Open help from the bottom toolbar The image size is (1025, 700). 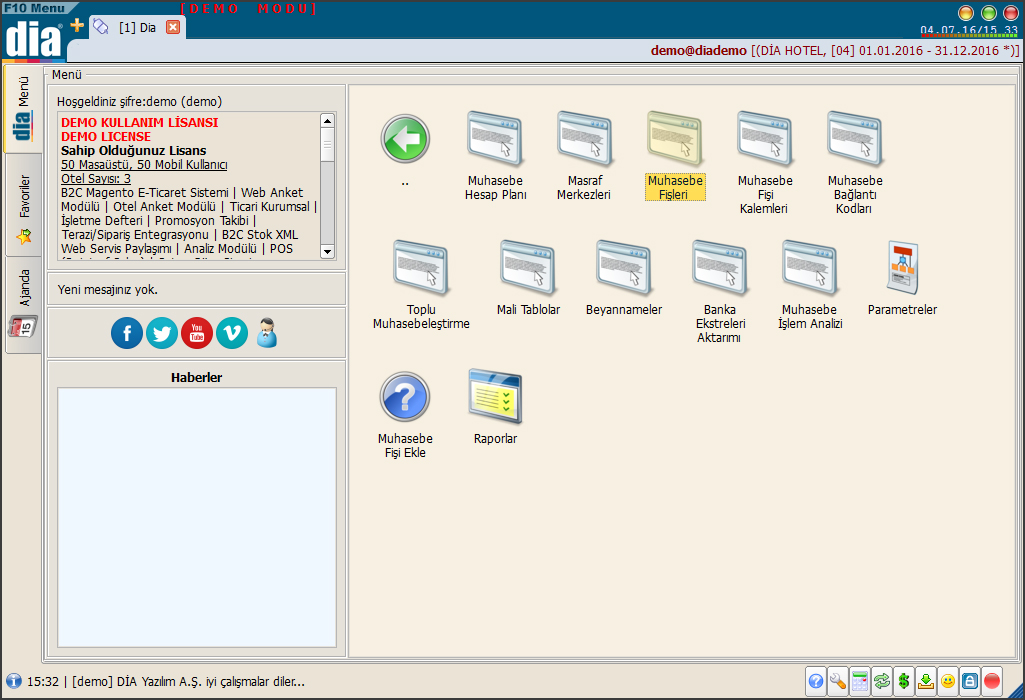(x=816, y=682)
